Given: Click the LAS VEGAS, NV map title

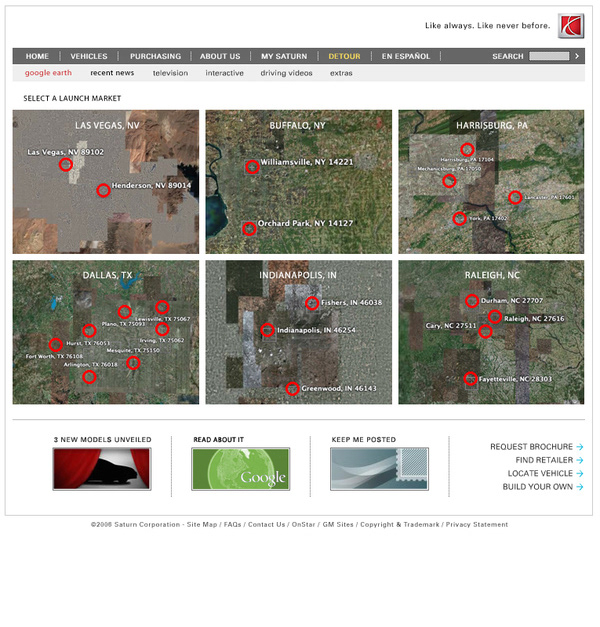Looking at the screenshot, I should point(107,126).
